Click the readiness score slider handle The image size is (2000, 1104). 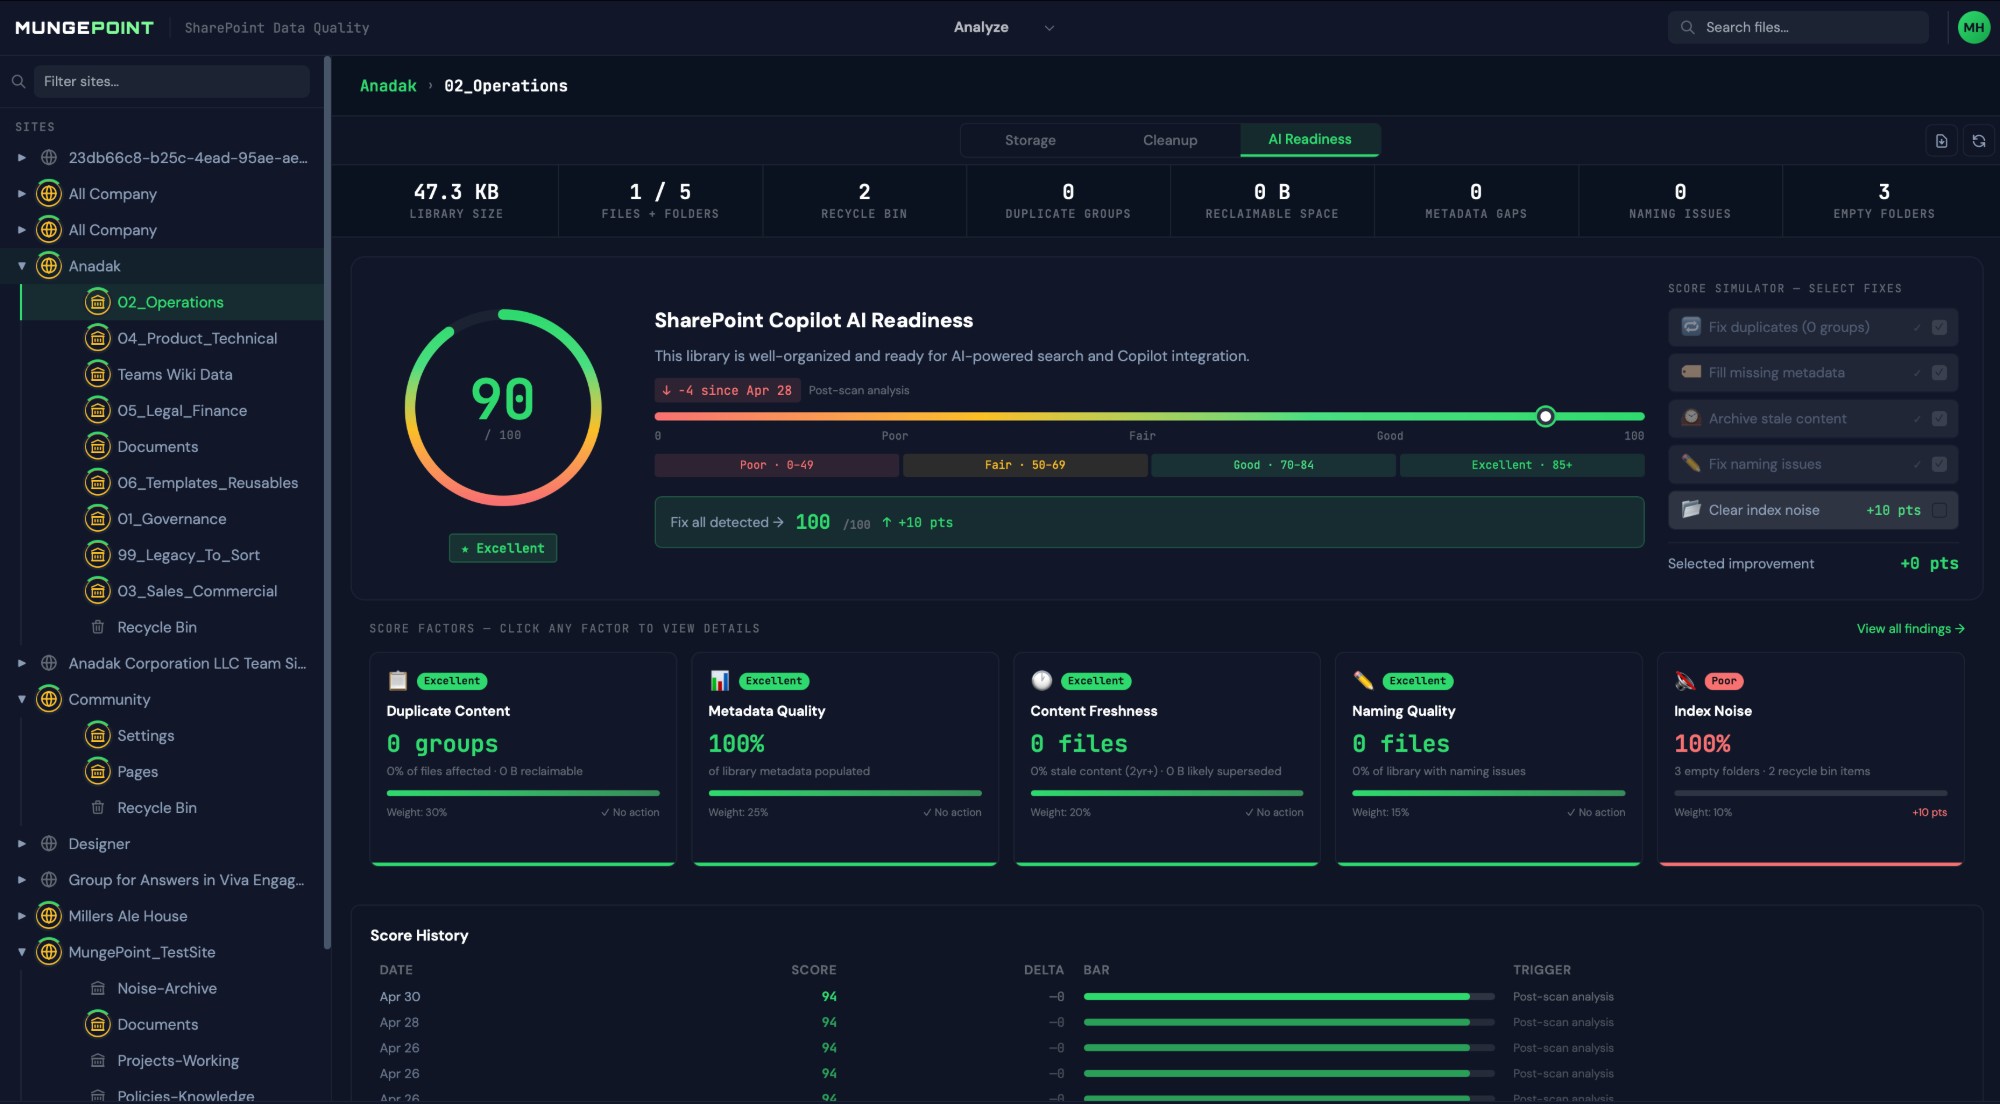(x=1545, y=416)
